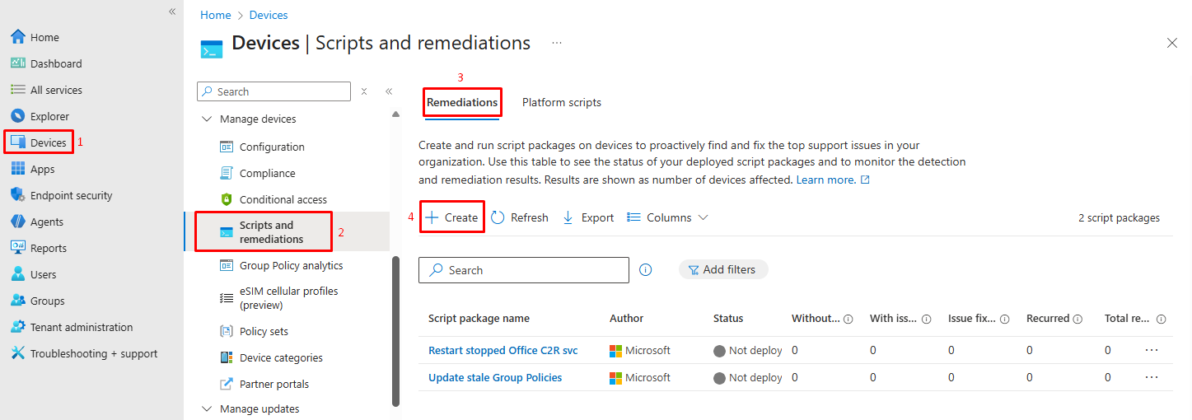Click the Endpoint security shield icon
This screenshot has width=1192, height=420.
(x=18, y=196)
